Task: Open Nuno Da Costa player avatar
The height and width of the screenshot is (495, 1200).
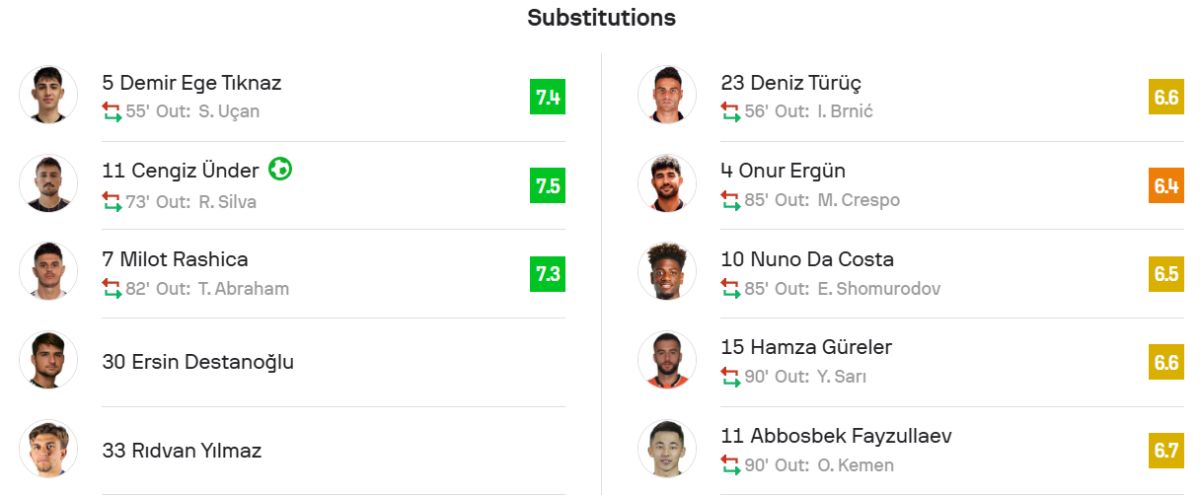Action: tap(667, 272)
